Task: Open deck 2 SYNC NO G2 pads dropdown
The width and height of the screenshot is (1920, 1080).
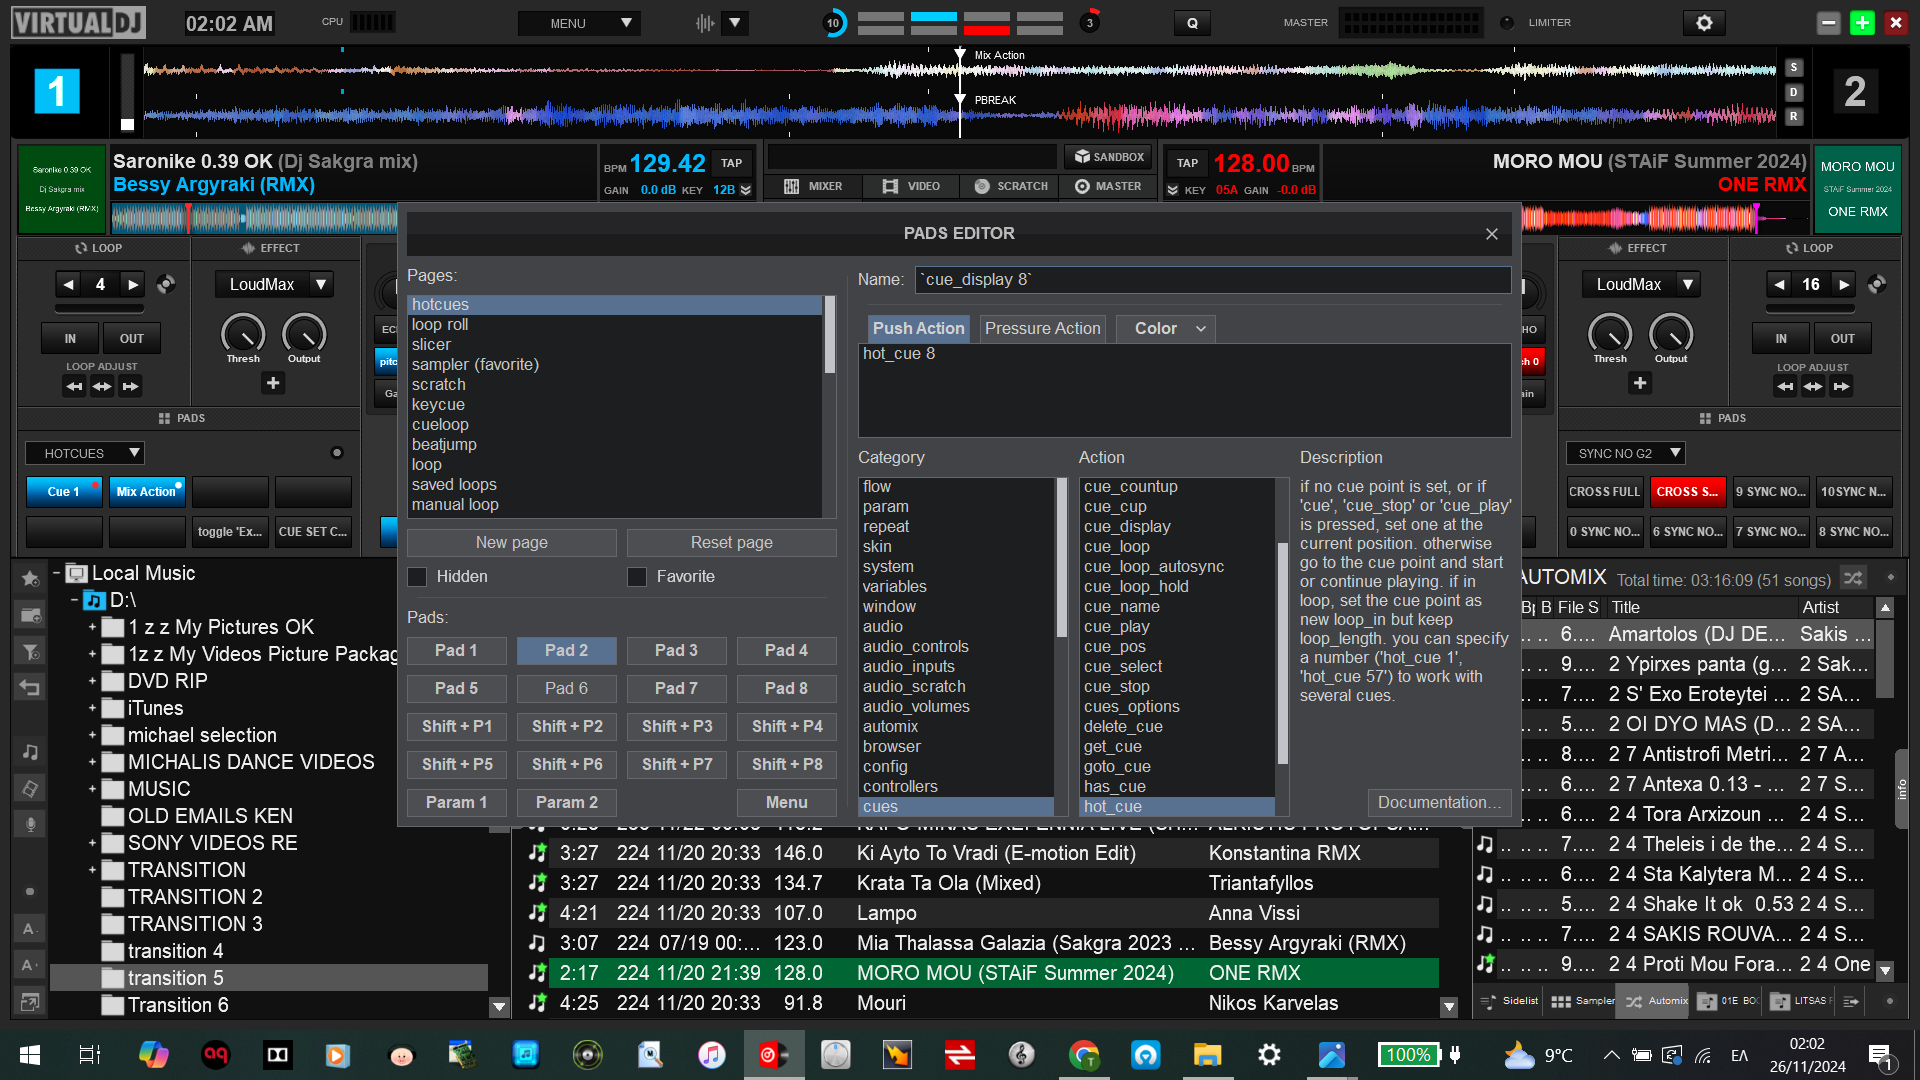Action: pyautogui.click(x=1626, y=454)
